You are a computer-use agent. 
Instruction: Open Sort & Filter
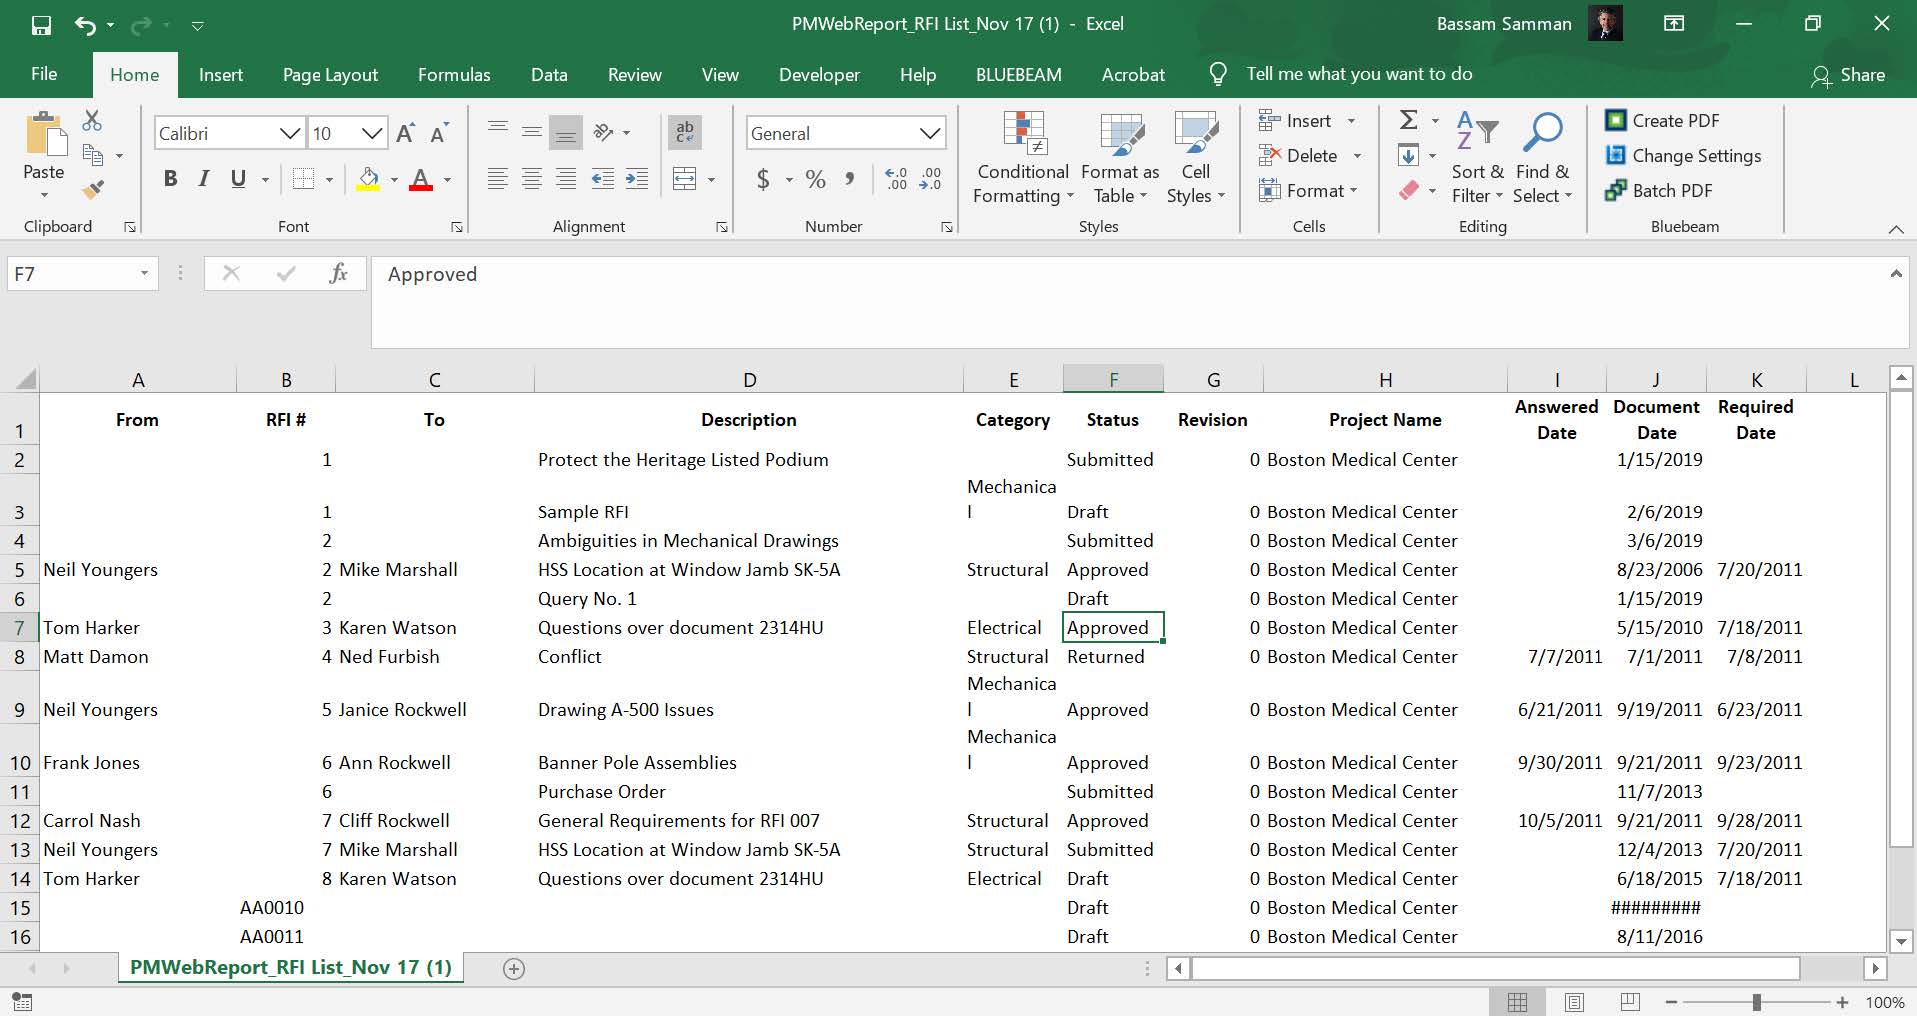pos(1477,157)
